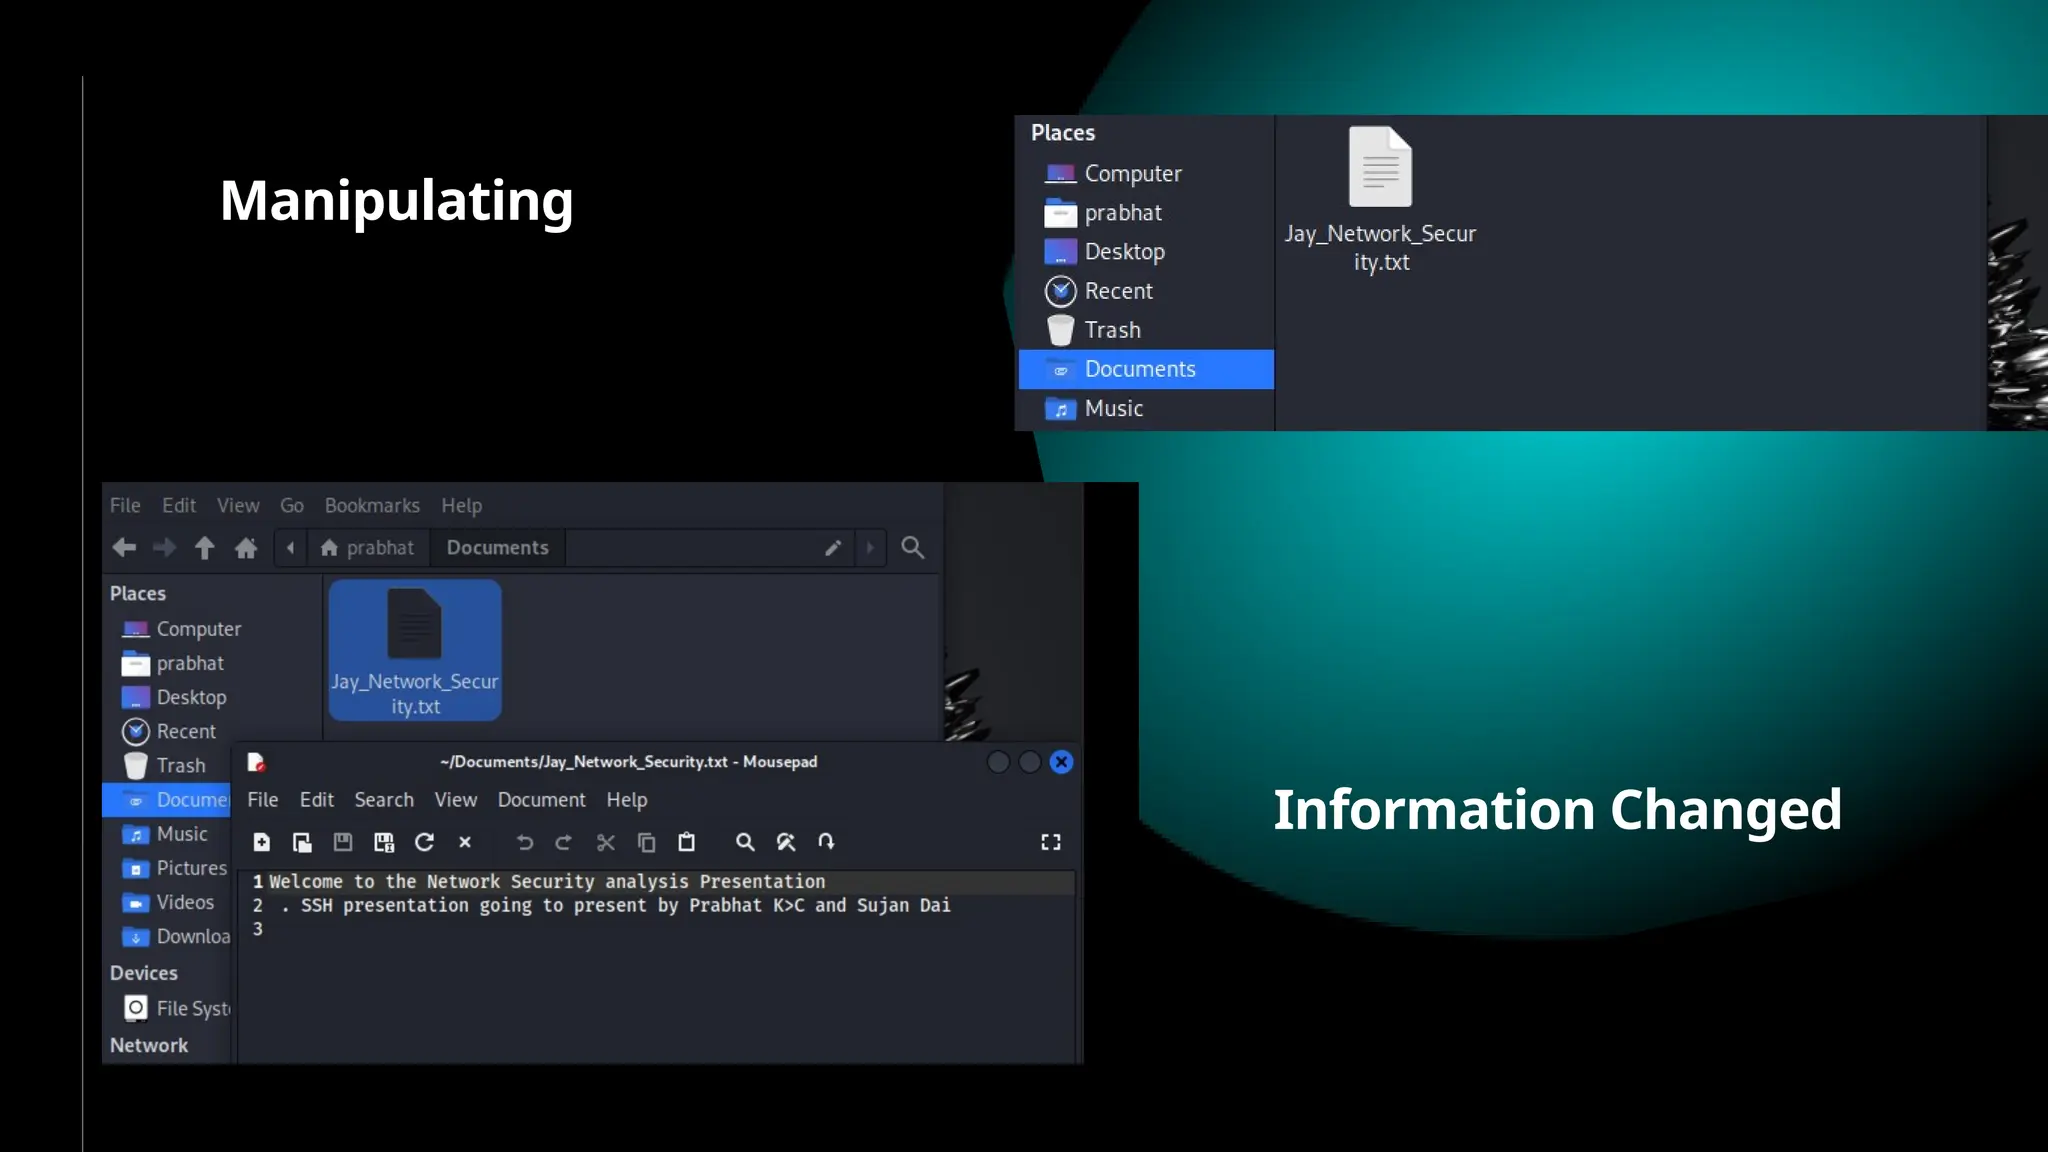This screenshot has width=2048, height=1152.
Task: Open Recent in the Thunar window's sidebar
Action: (169, 731)
